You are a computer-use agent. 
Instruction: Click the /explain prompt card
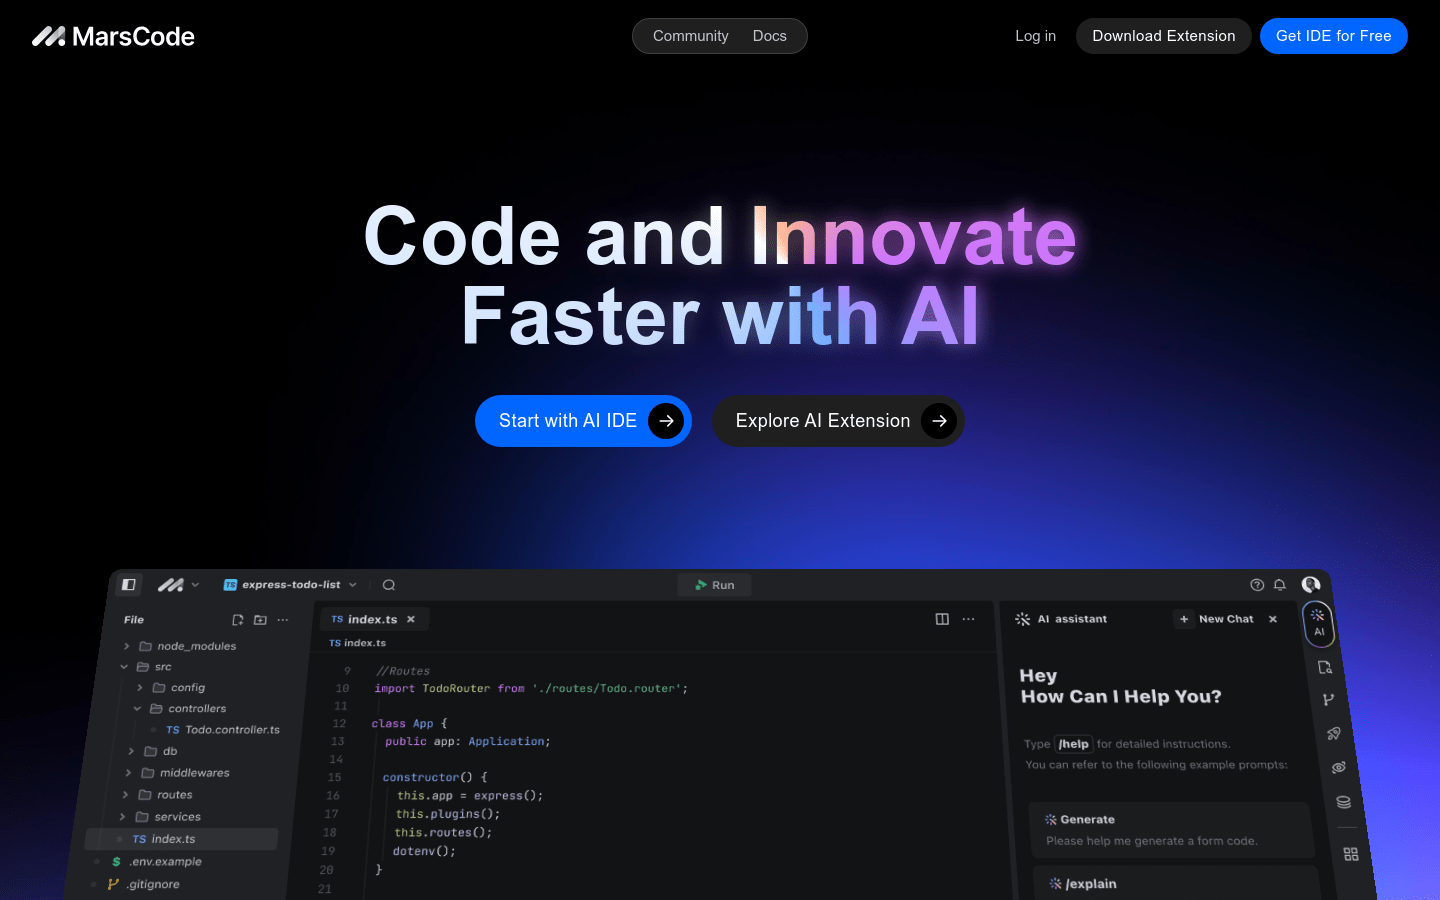(1176, 883)
